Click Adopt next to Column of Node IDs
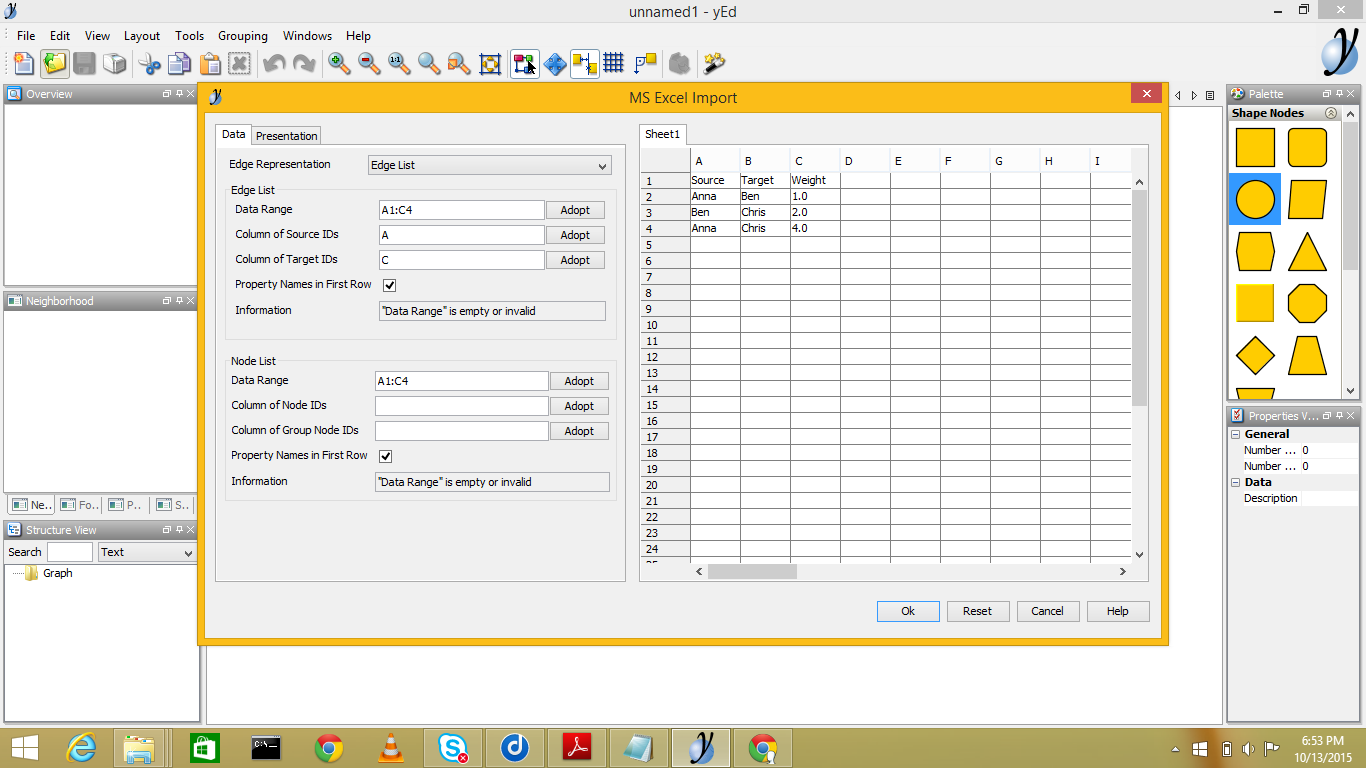Viewport: 1366px width, 768px height. [x=579, y=406]
